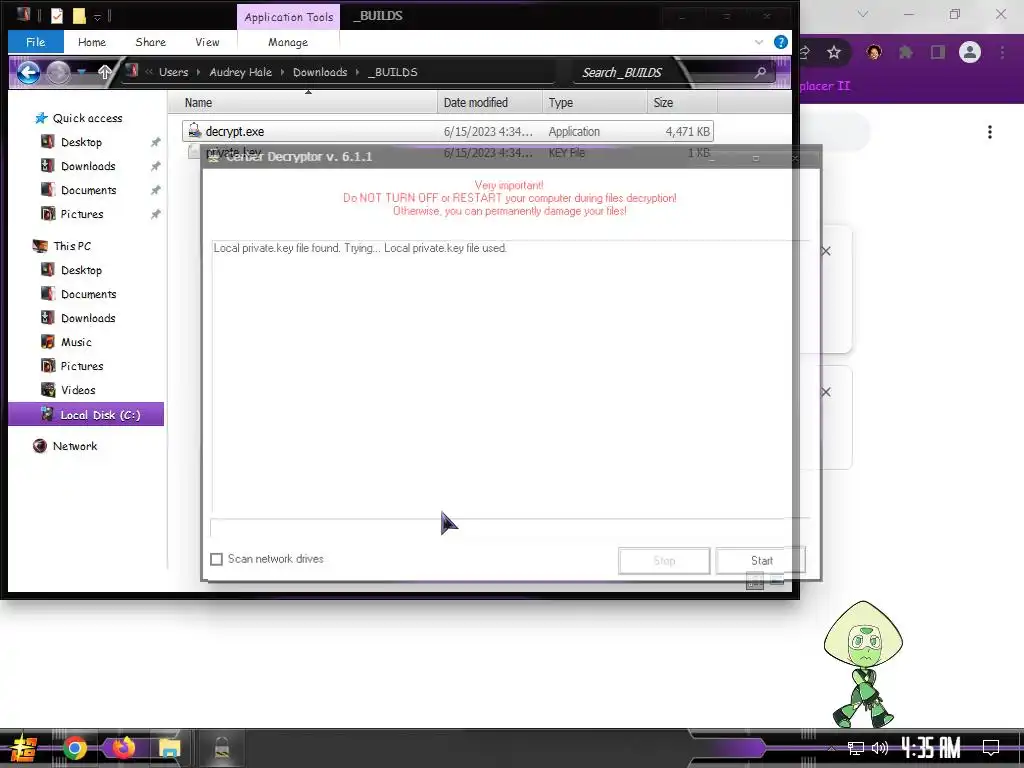This screenshot has height=768, width=1024.
Task: Click Downloads in the address breadcrumb
Action: 320,72
